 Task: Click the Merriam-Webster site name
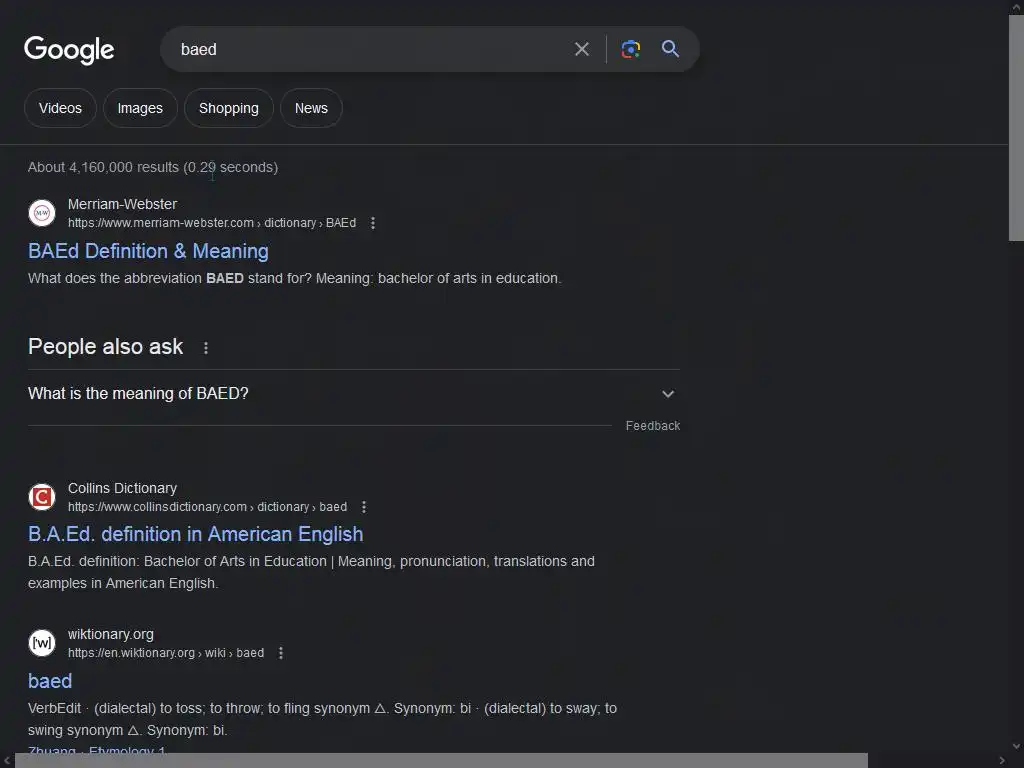122,204
